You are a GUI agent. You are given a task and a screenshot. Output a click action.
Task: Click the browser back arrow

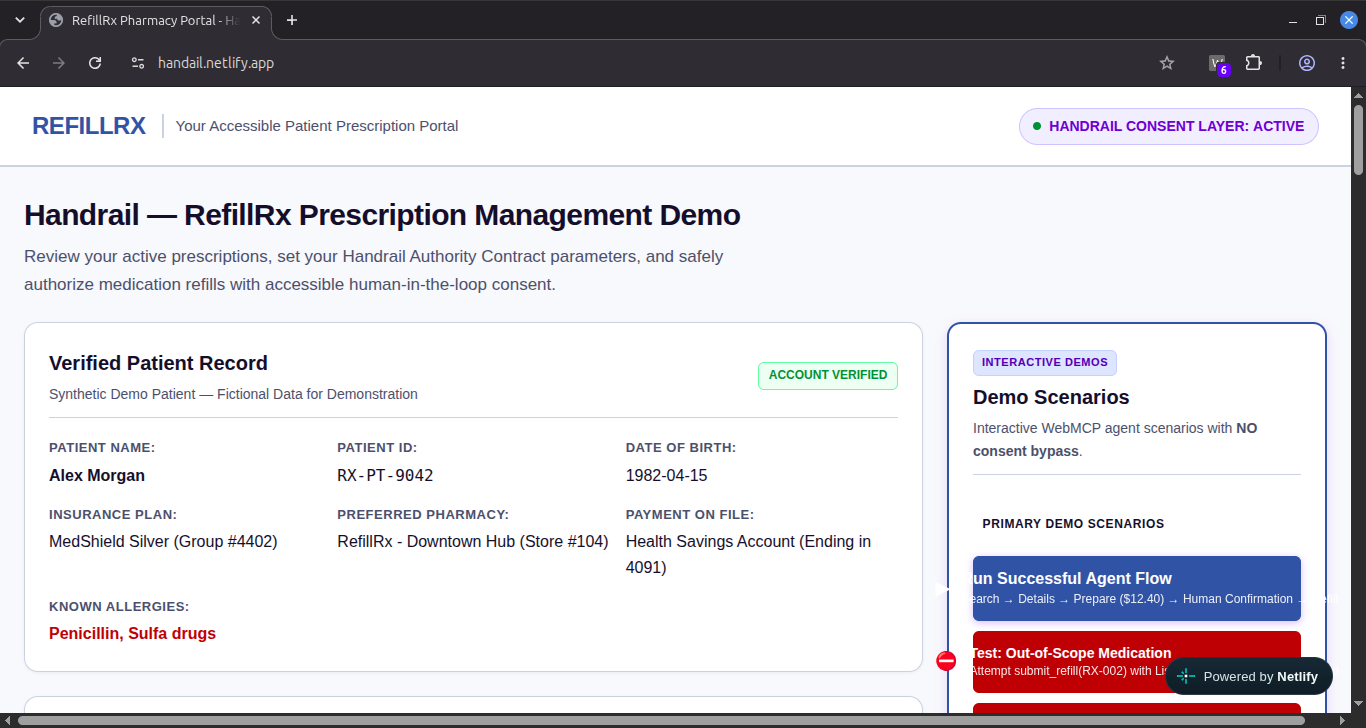pos(23,63)
